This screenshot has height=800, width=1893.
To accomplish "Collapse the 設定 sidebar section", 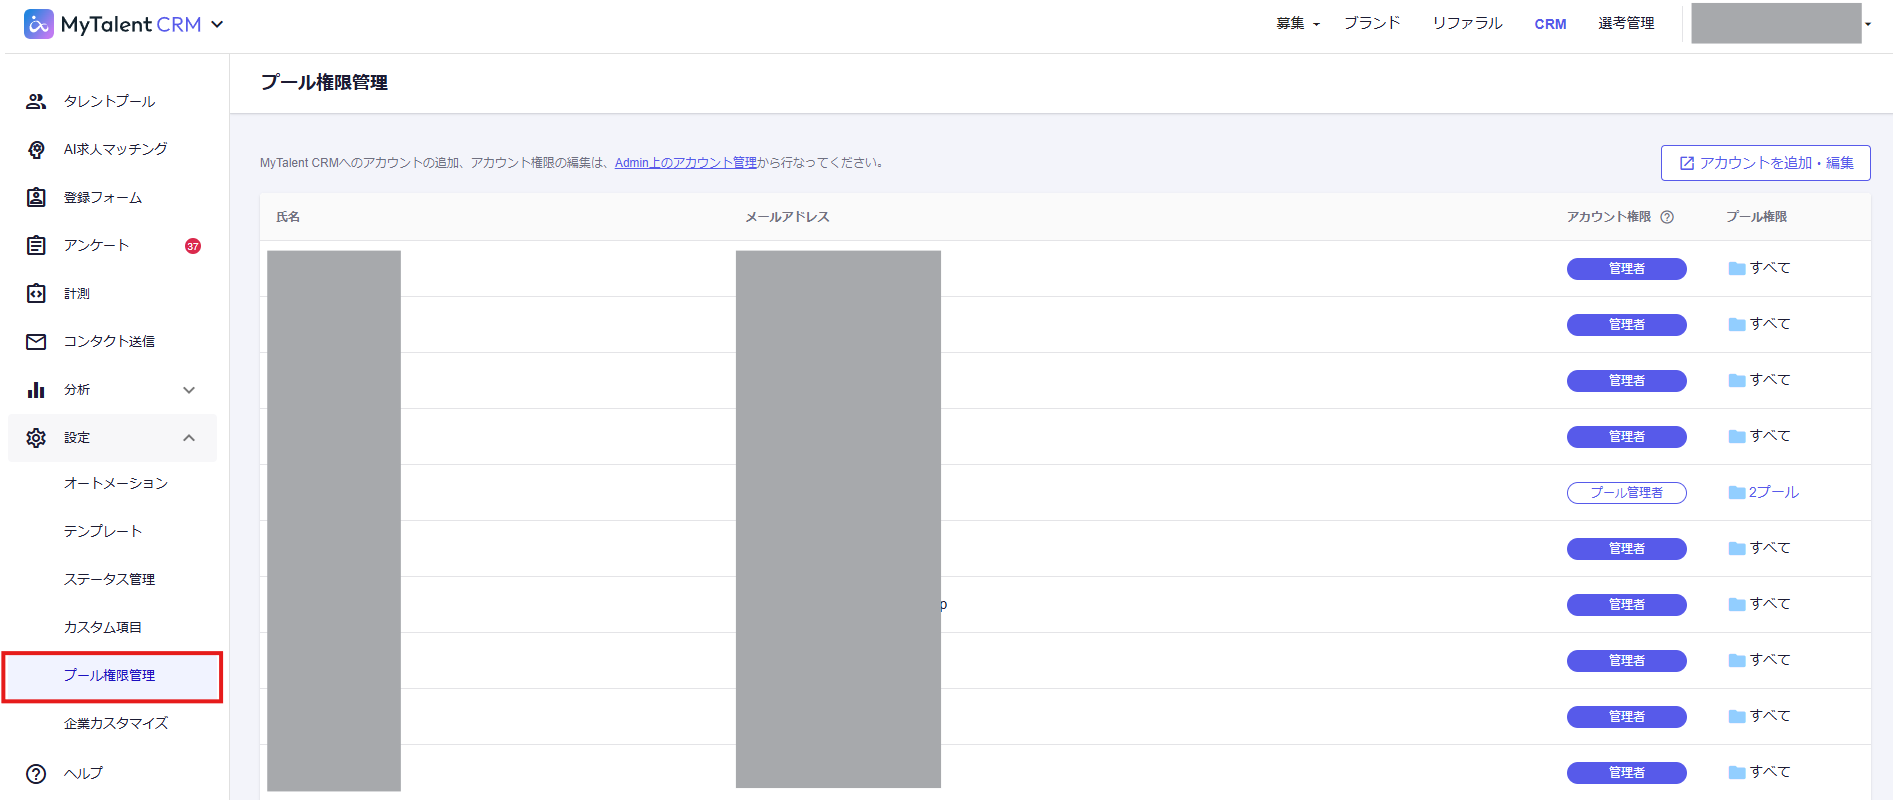I will [189, 438].
